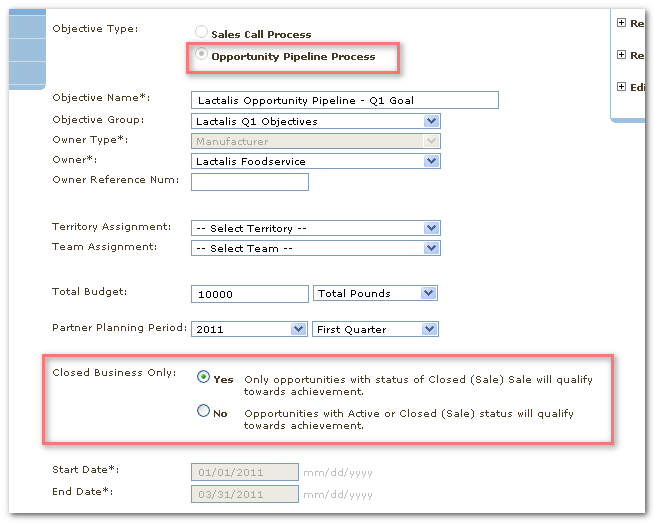
Task: Open the Select Team dropdown
Action: (315, 248)
